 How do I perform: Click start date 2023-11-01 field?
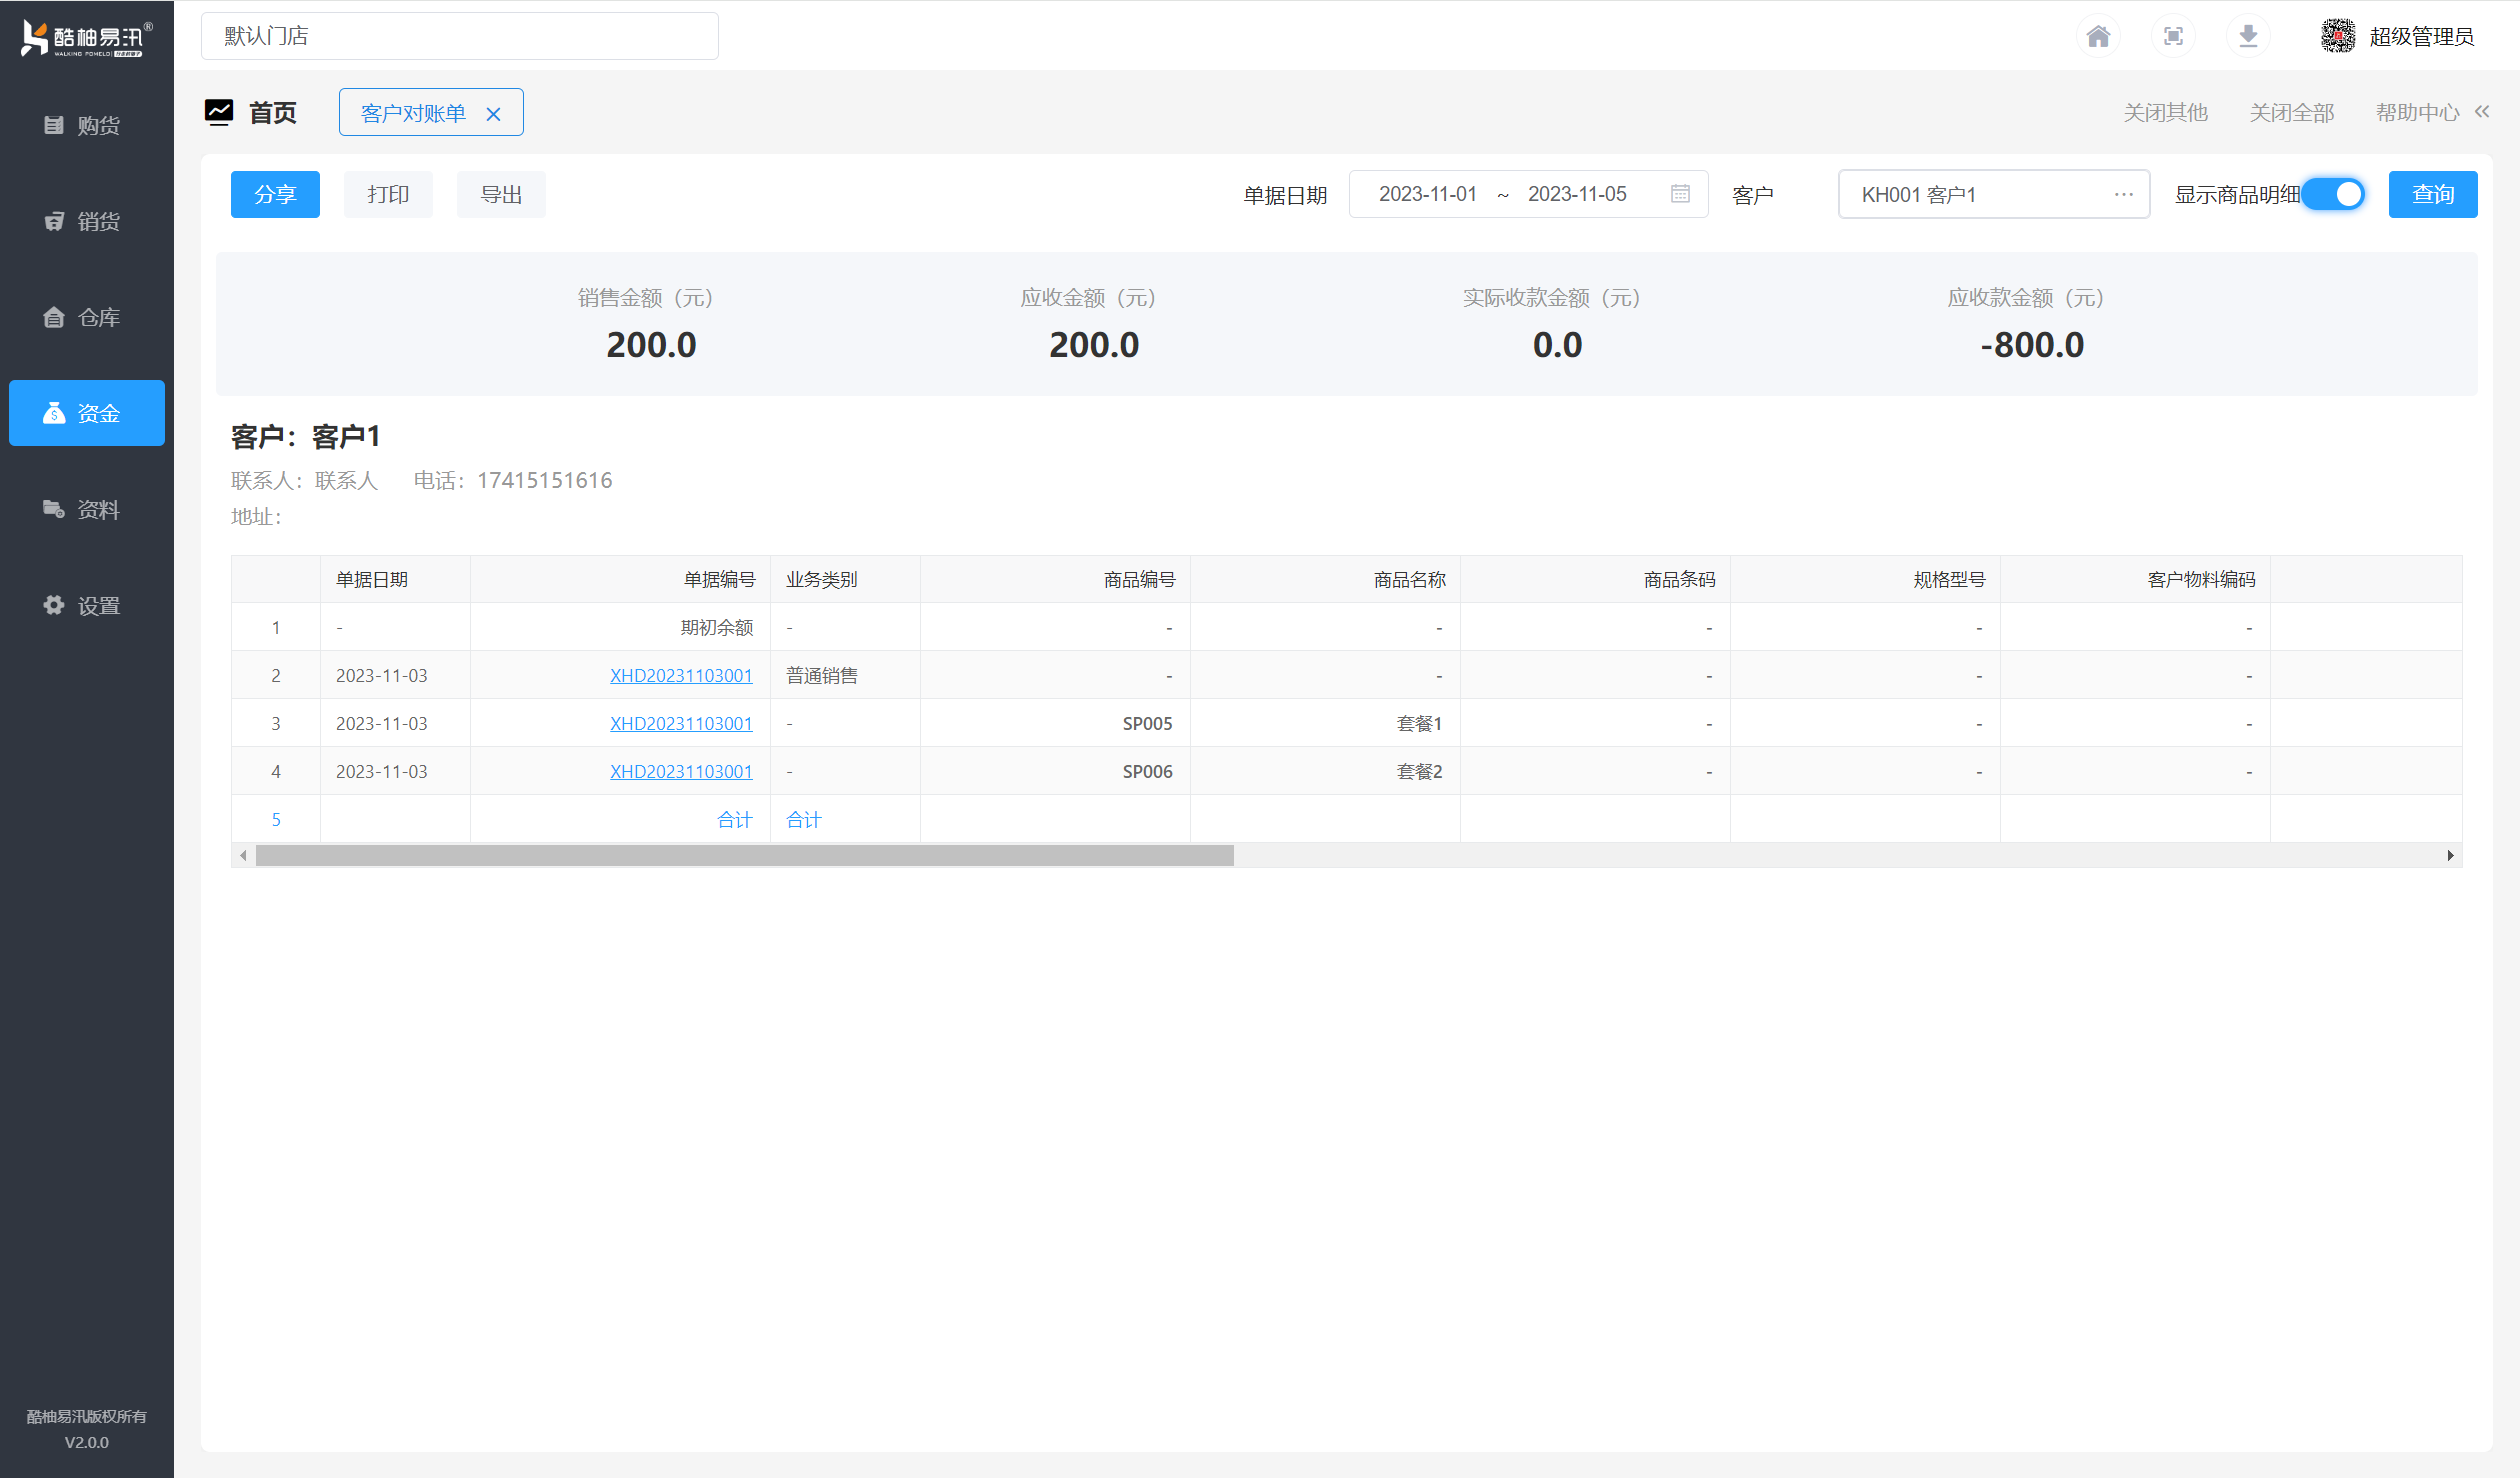tap(1427, 194)
